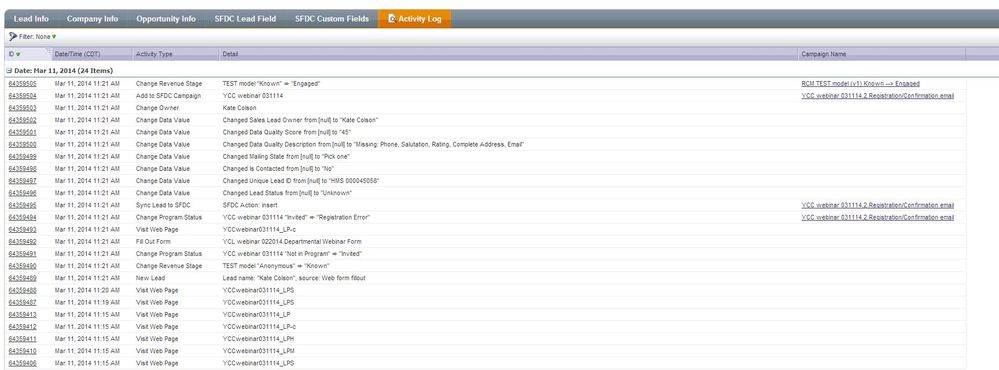Open activity ID 64359501

click(22, 132)
